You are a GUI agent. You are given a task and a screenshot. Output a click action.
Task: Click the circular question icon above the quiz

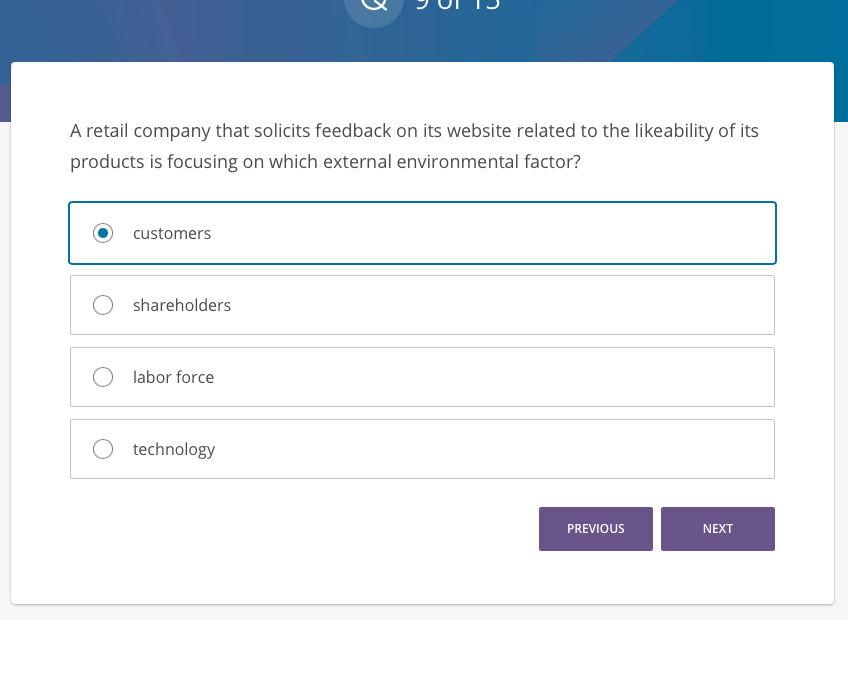[374, 12]
